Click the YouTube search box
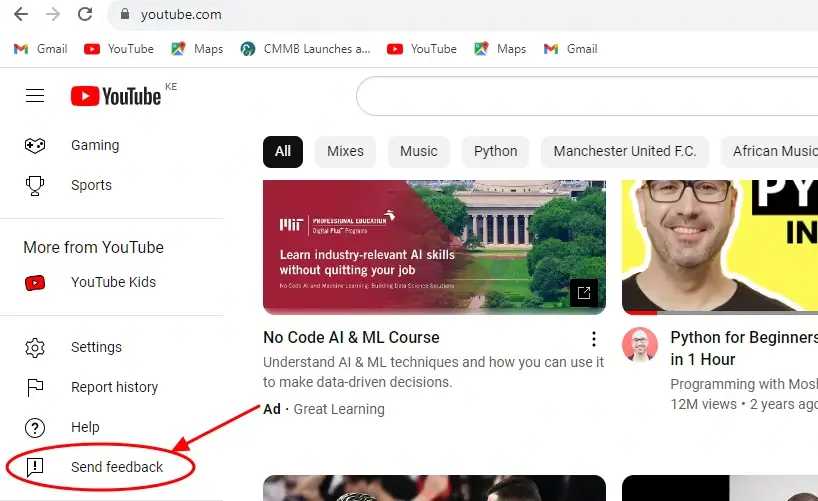818x501 pixels. [x=587, y=96]
